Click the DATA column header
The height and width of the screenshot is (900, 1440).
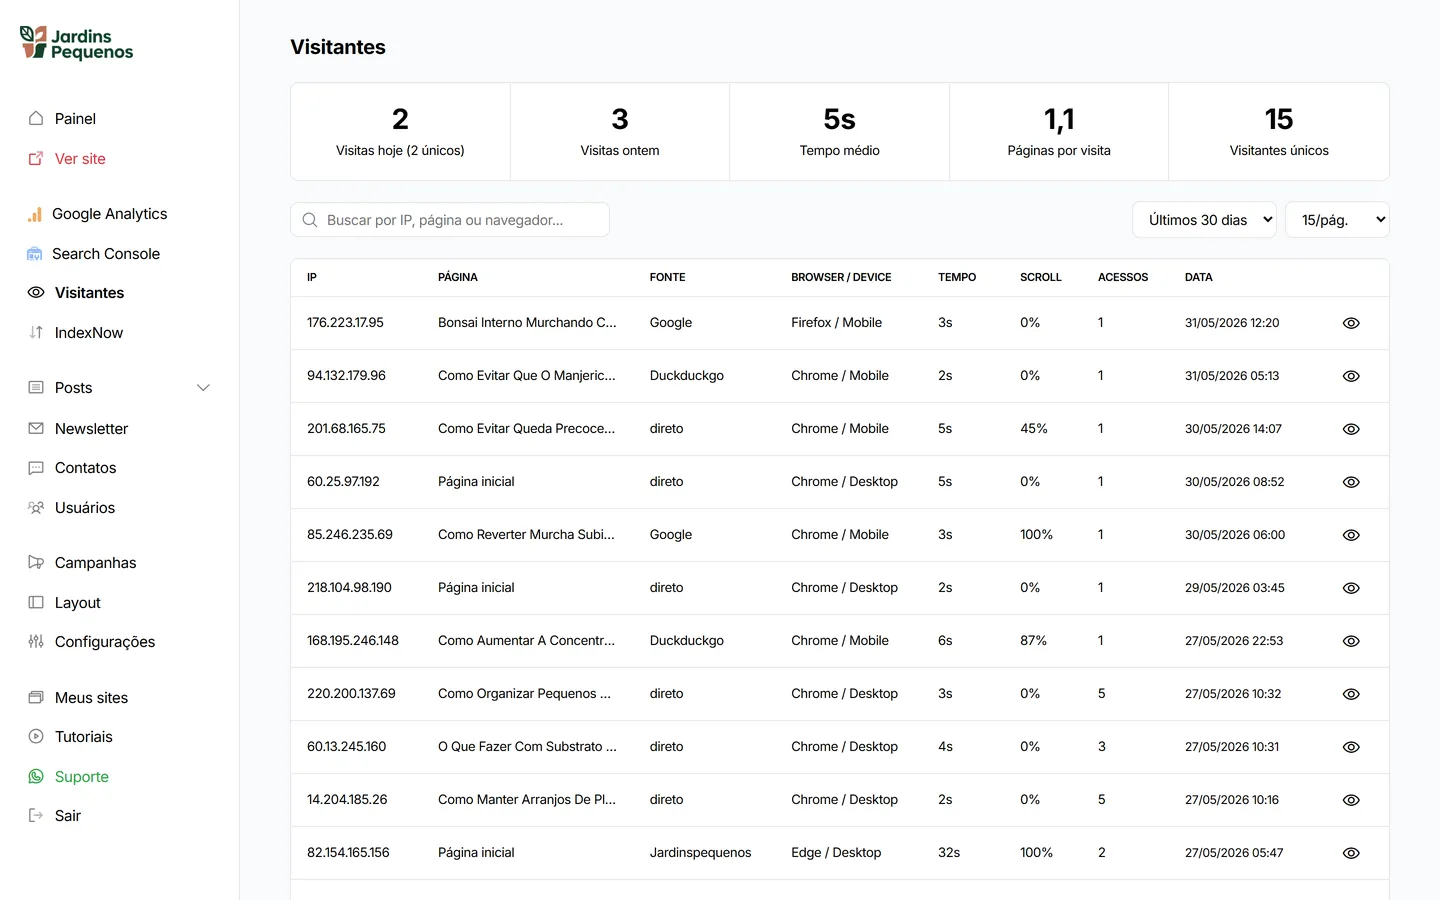pyautogui.click(x=1198, y=277)
